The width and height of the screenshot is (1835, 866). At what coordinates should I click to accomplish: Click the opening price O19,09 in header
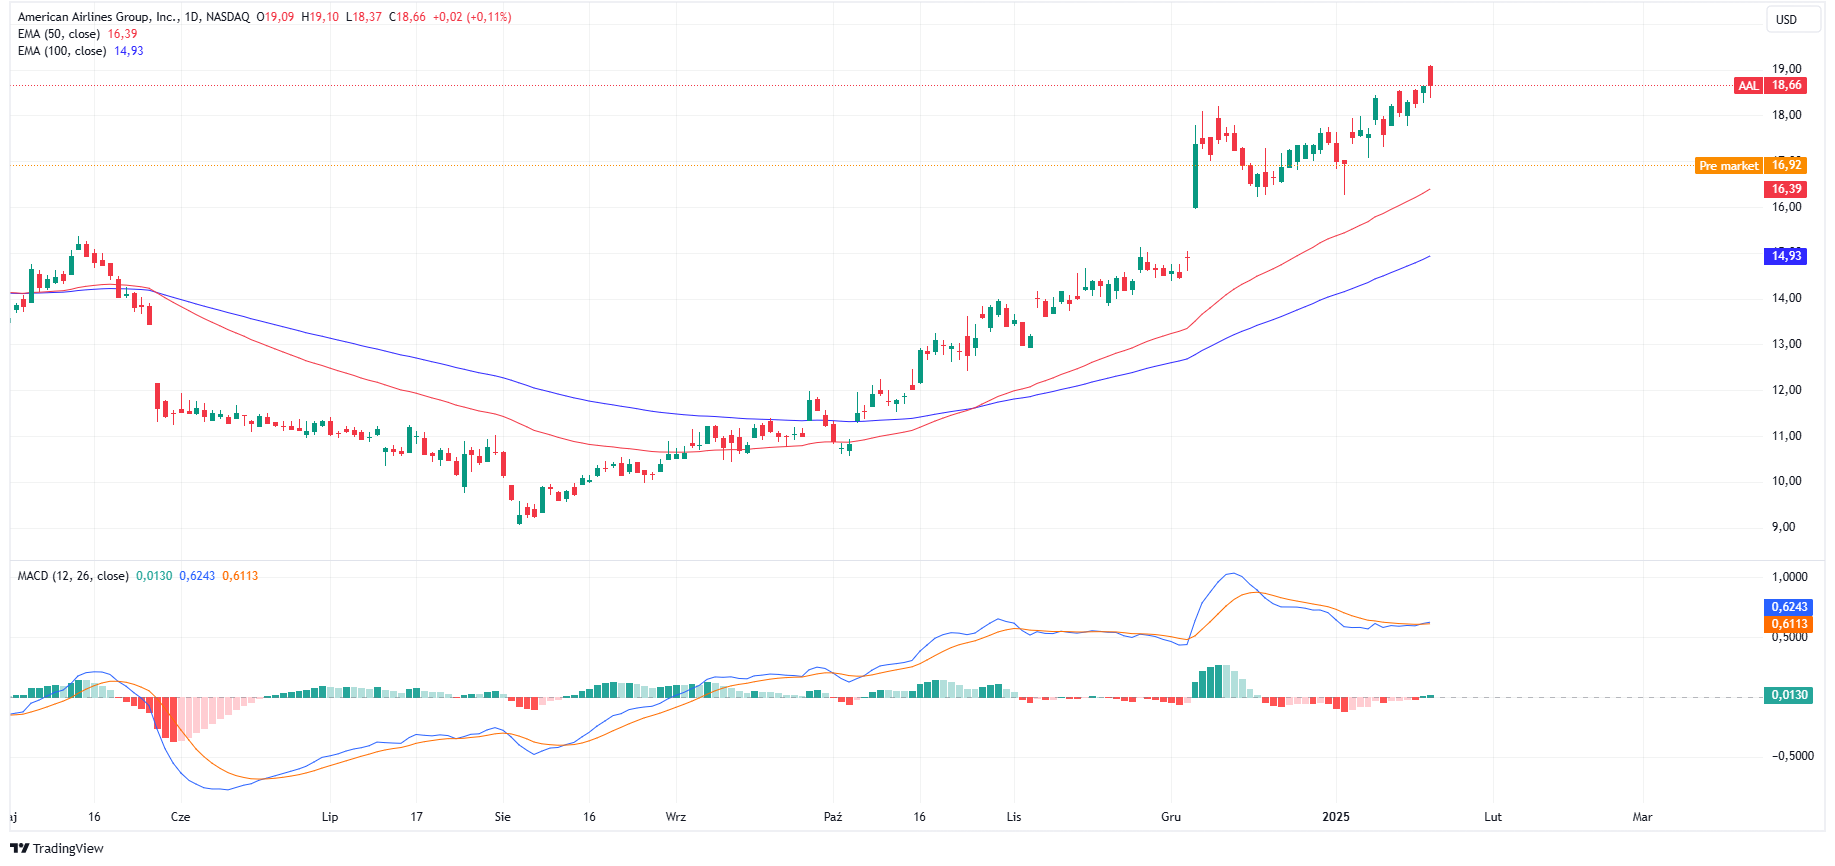click(x=275, y=17)
